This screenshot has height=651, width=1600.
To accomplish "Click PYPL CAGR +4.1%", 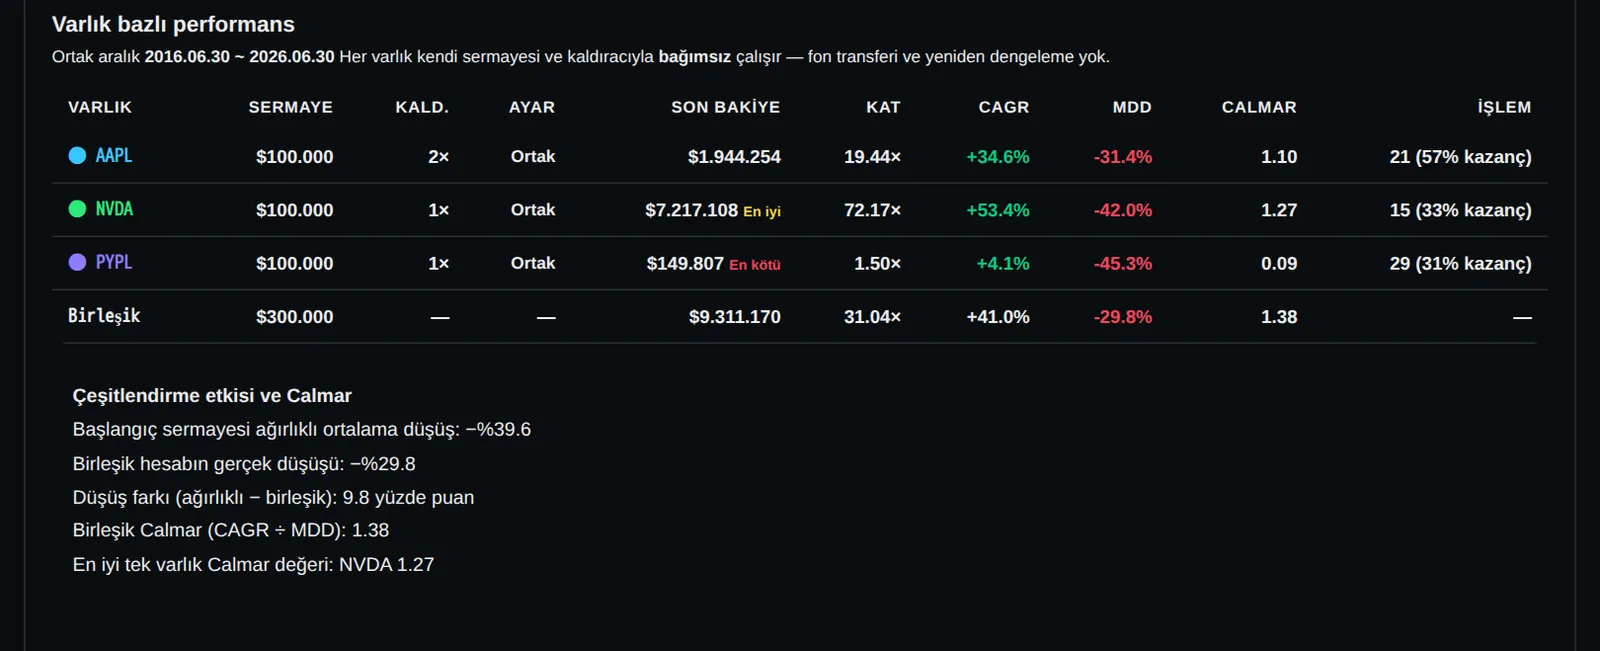I will (x=1003, y=264).
